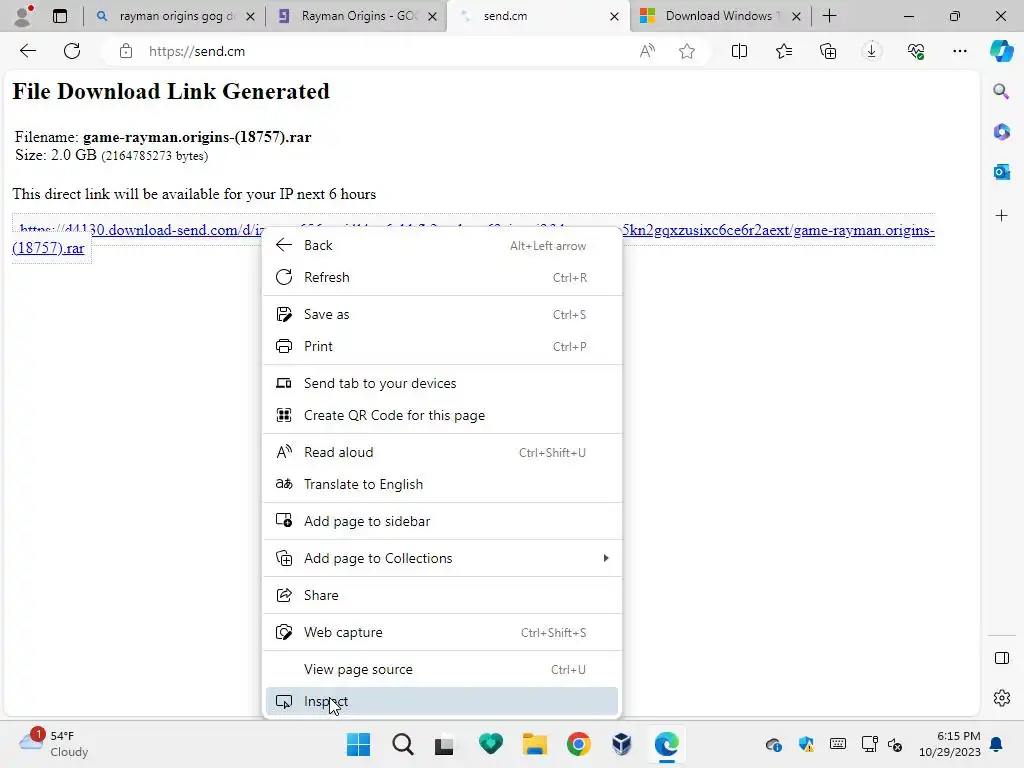
Task: Open the Downloads toolbar icon
Action: (871, 51)
